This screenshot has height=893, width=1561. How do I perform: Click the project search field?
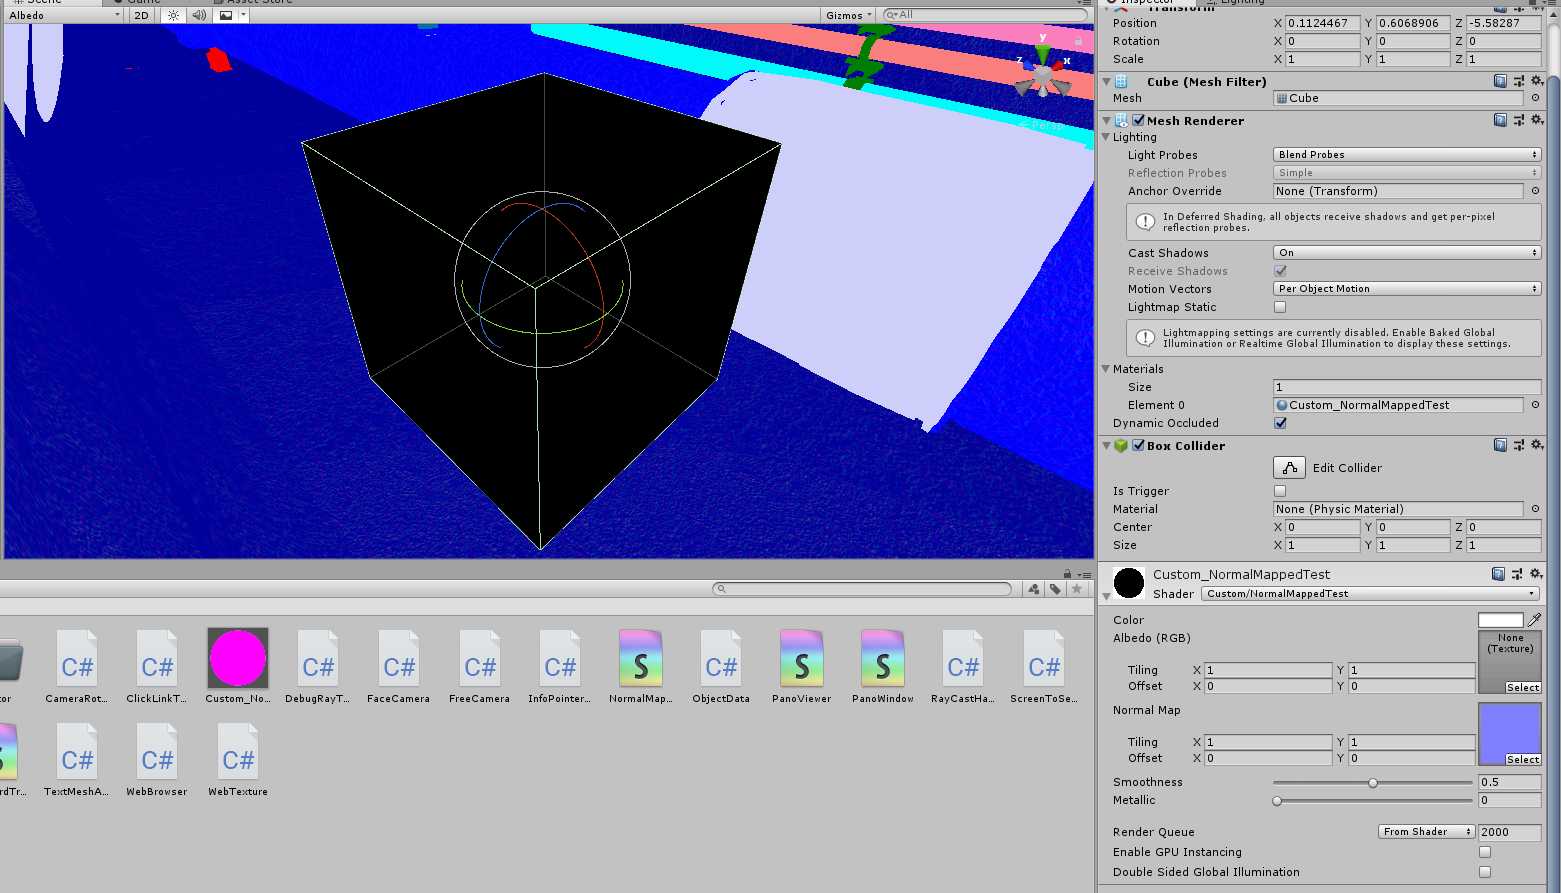pyautogui.click(x=862, y=589)
